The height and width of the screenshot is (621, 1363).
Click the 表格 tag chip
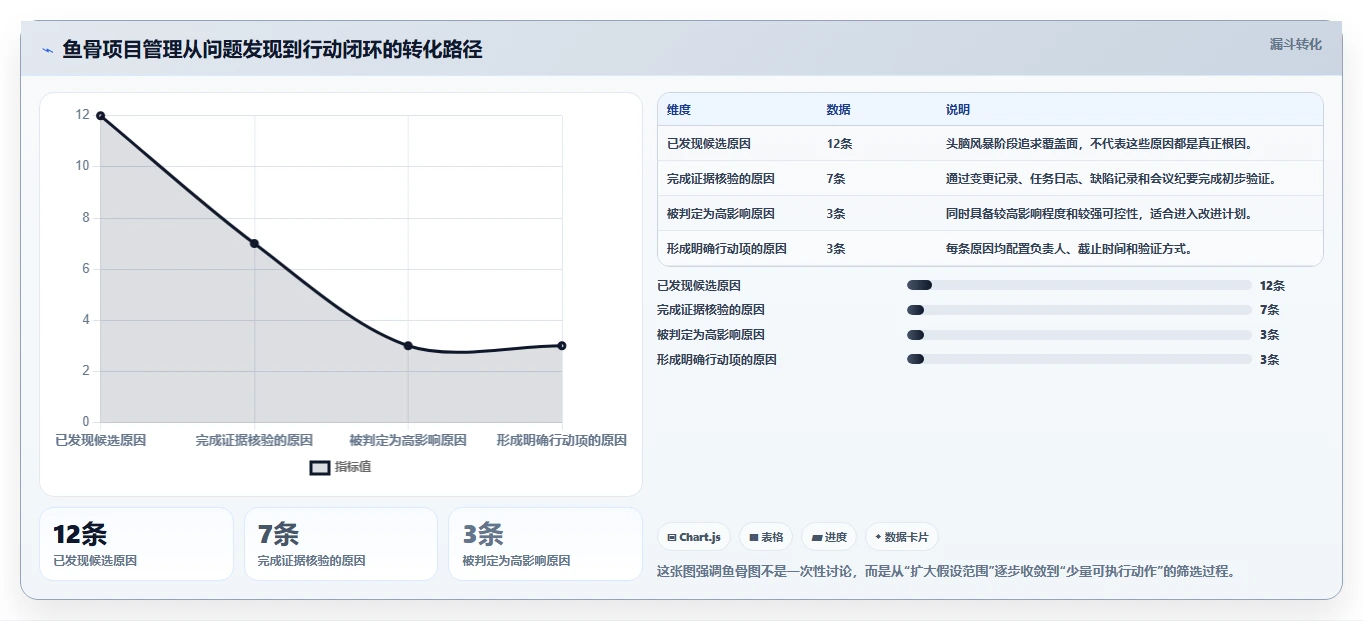click(766, 537)
